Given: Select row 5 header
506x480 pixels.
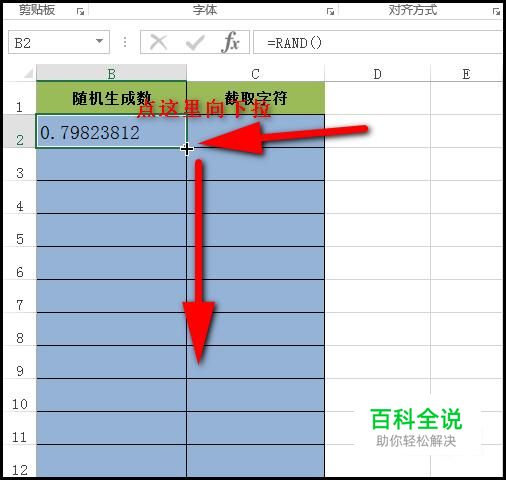Looking at the screenshot, I should point(19,230).
